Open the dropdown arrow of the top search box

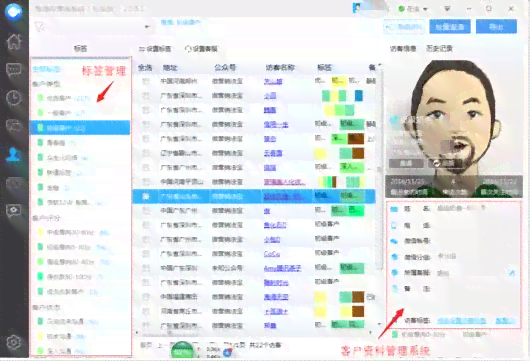(147, 26)
